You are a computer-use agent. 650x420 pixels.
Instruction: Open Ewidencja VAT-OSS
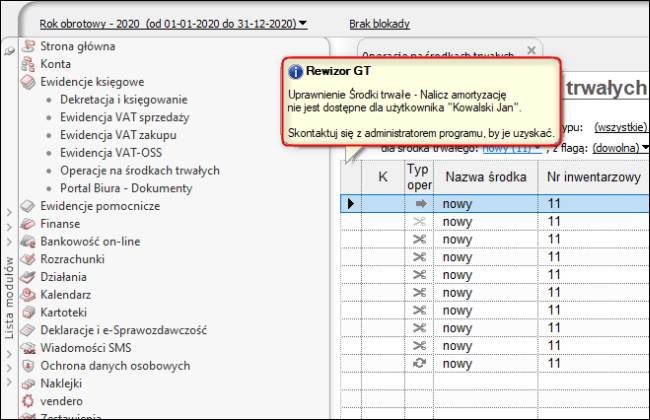pos(111,153)
